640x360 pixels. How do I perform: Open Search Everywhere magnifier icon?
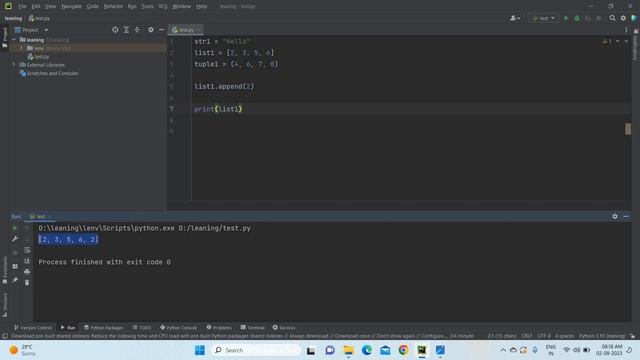(612, 18)
